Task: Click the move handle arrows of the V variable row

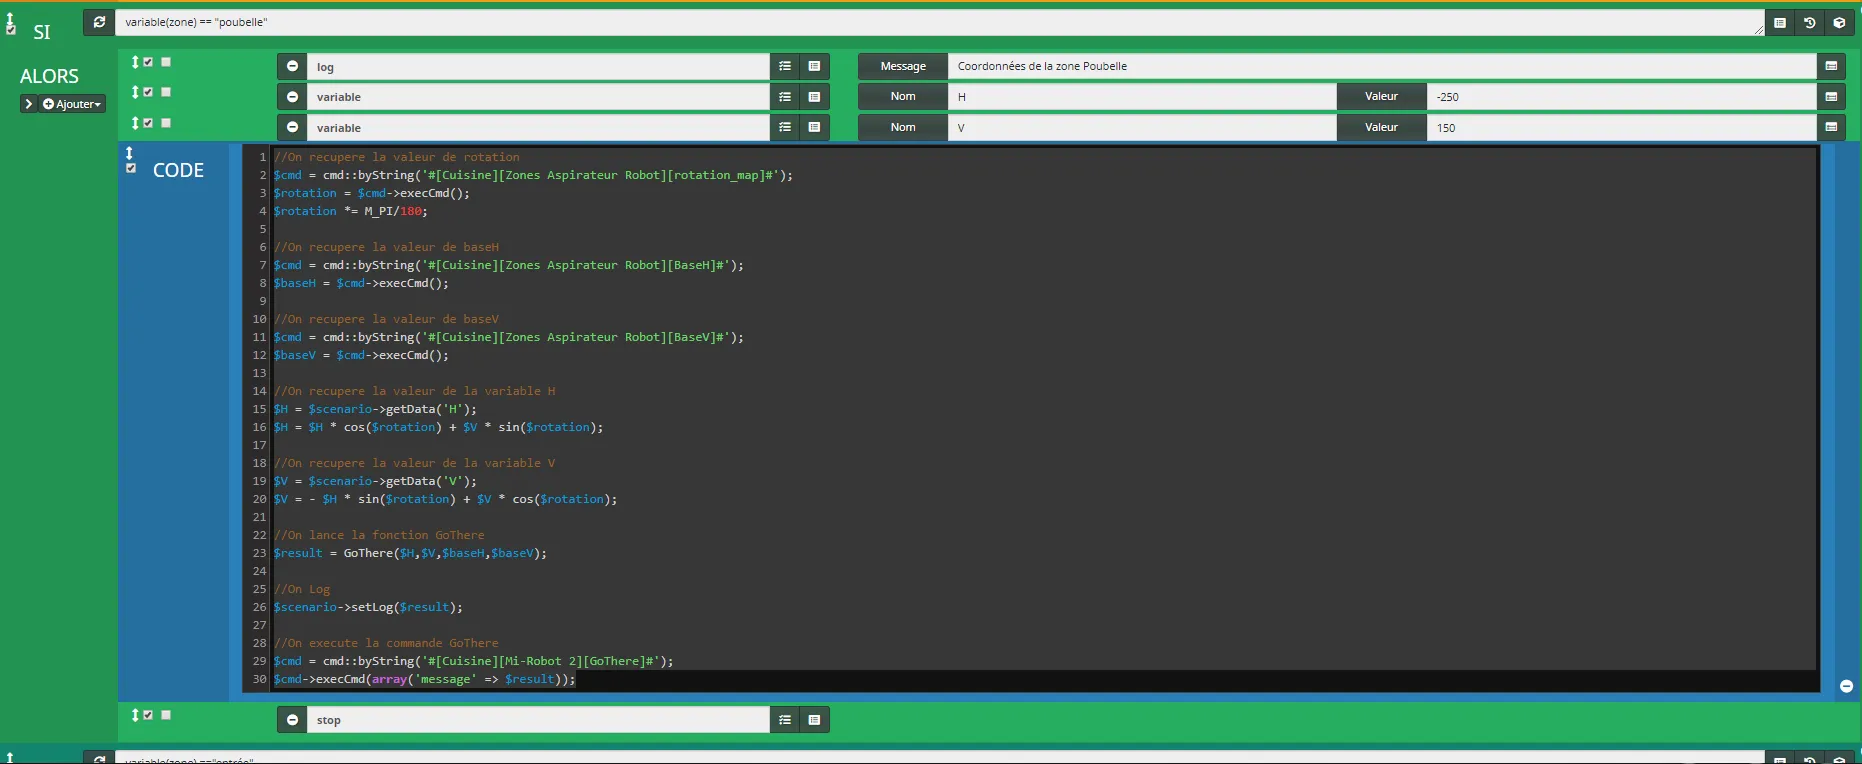Action: (x=135, y=123)
